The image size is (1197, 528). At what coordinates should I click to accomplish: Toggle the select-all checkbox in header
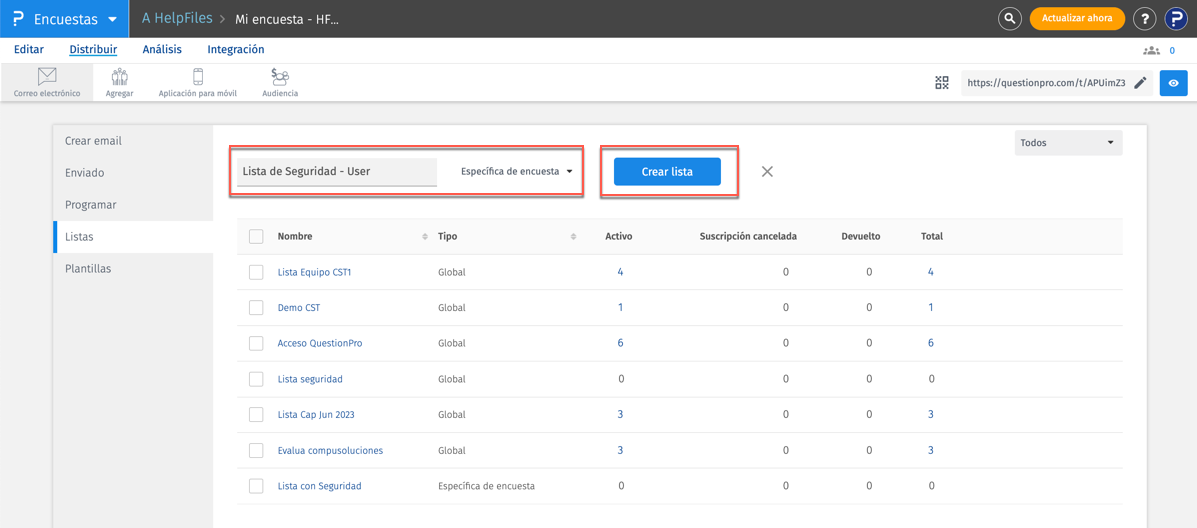[256, 237]
